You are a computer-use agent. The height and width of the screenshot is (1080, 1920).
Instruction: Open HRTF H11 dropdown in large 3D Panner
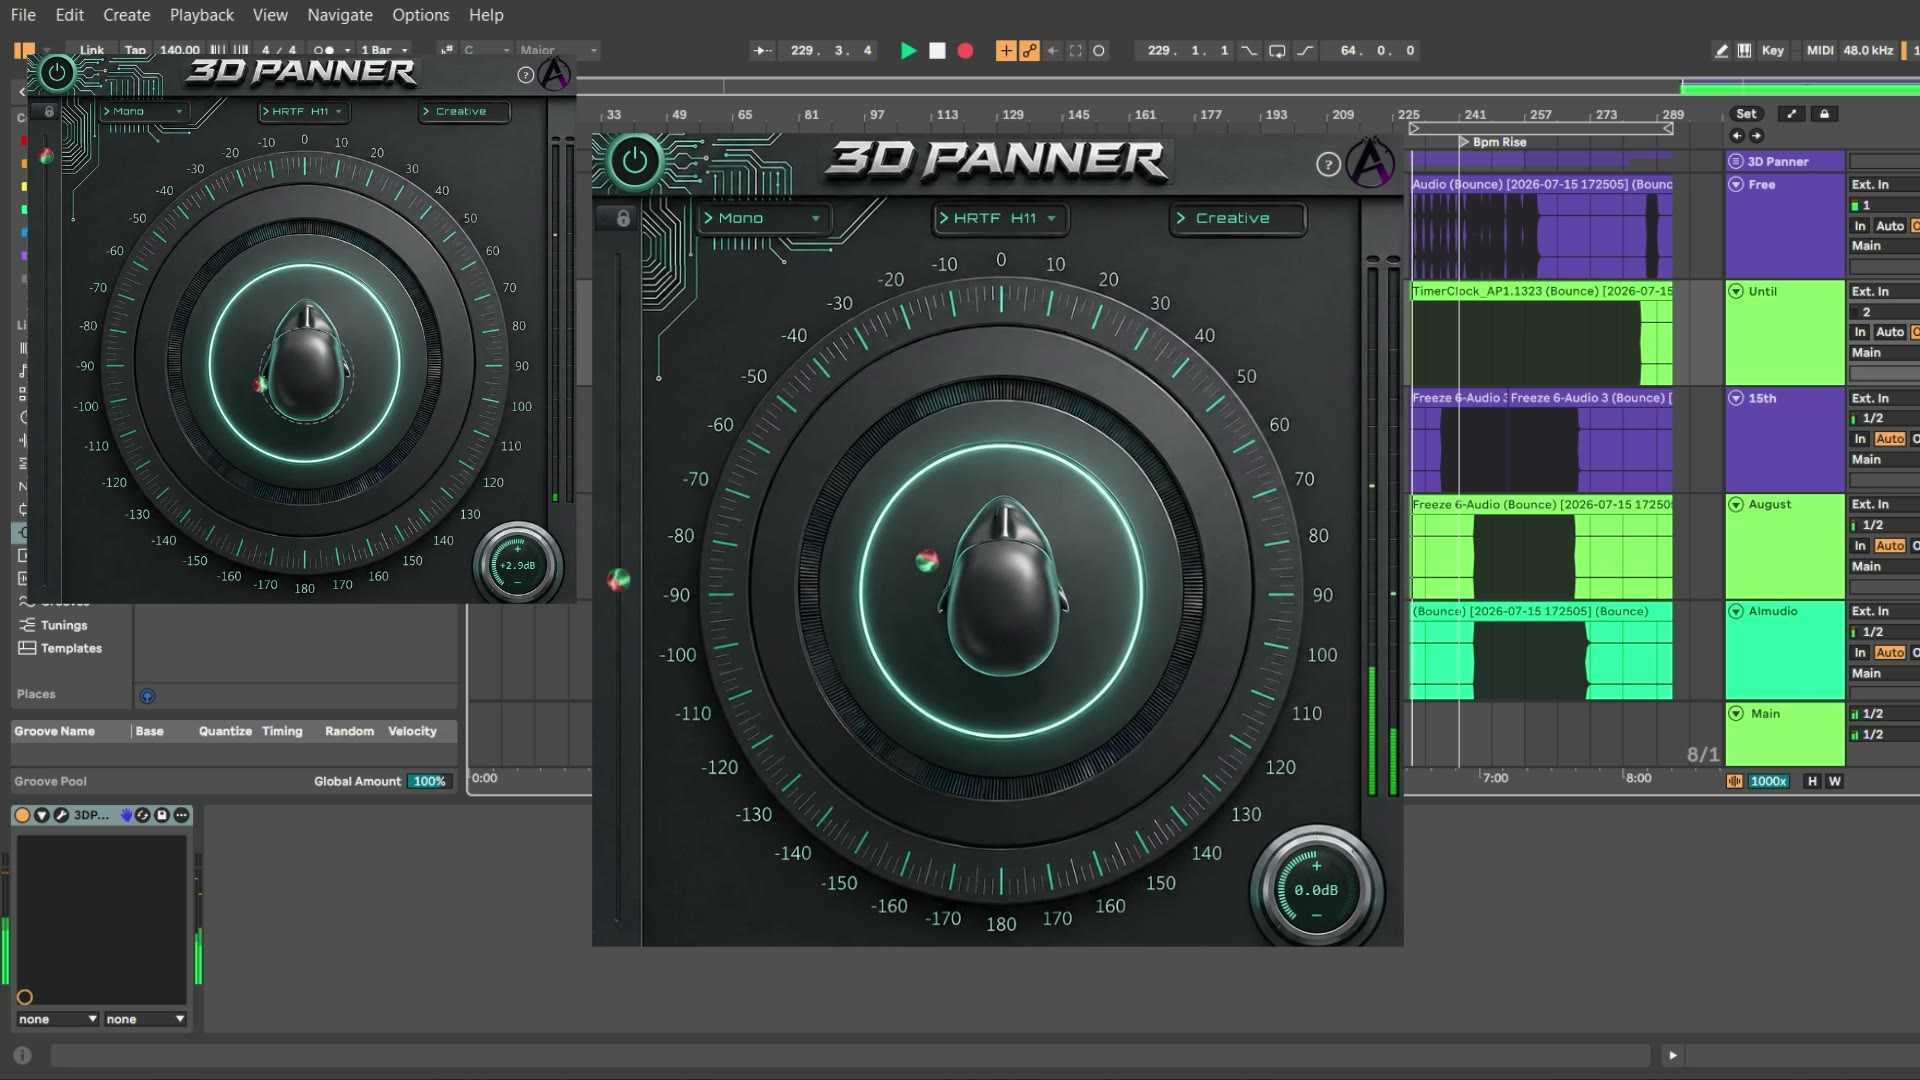(x=1000, y=218)
